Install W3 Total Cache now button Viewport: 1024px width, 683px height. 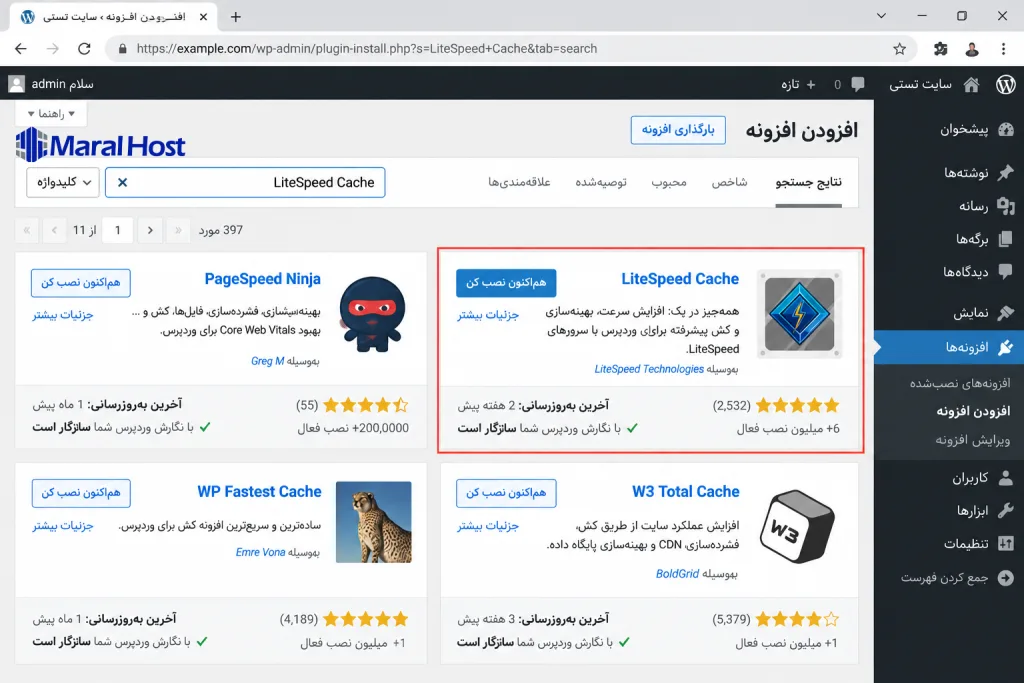pyautogui.click(x=506, y=493)
